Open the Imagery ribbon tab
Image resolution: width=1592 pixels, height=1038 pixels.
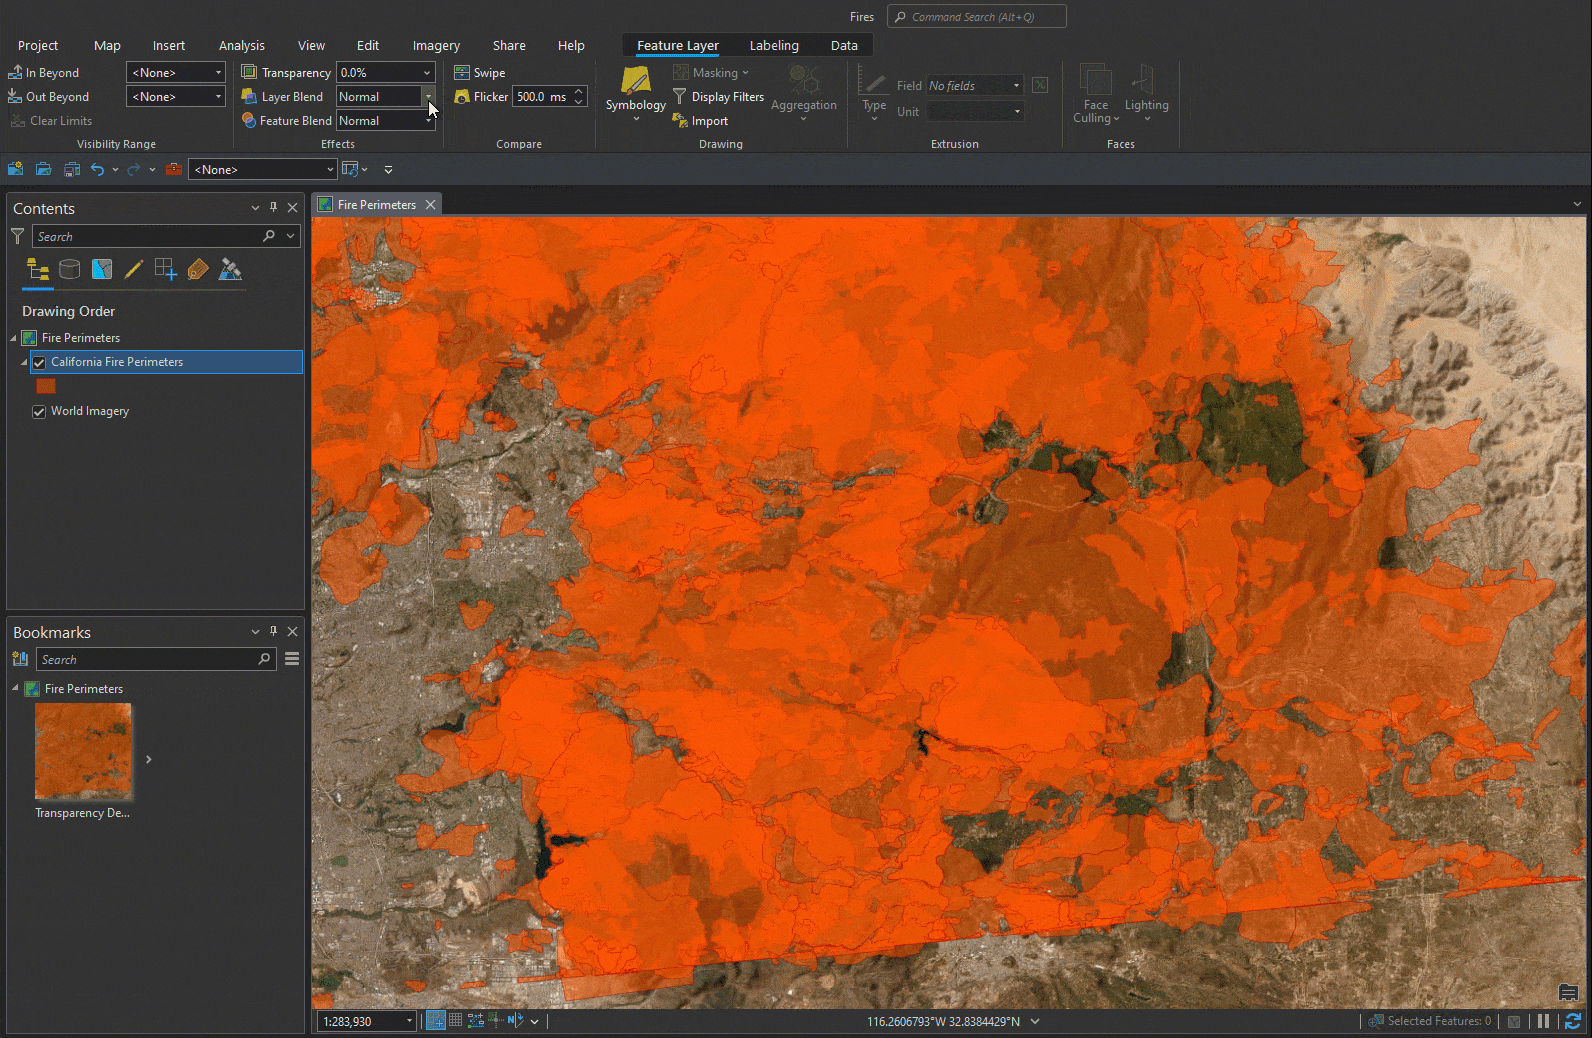point(436,45)
